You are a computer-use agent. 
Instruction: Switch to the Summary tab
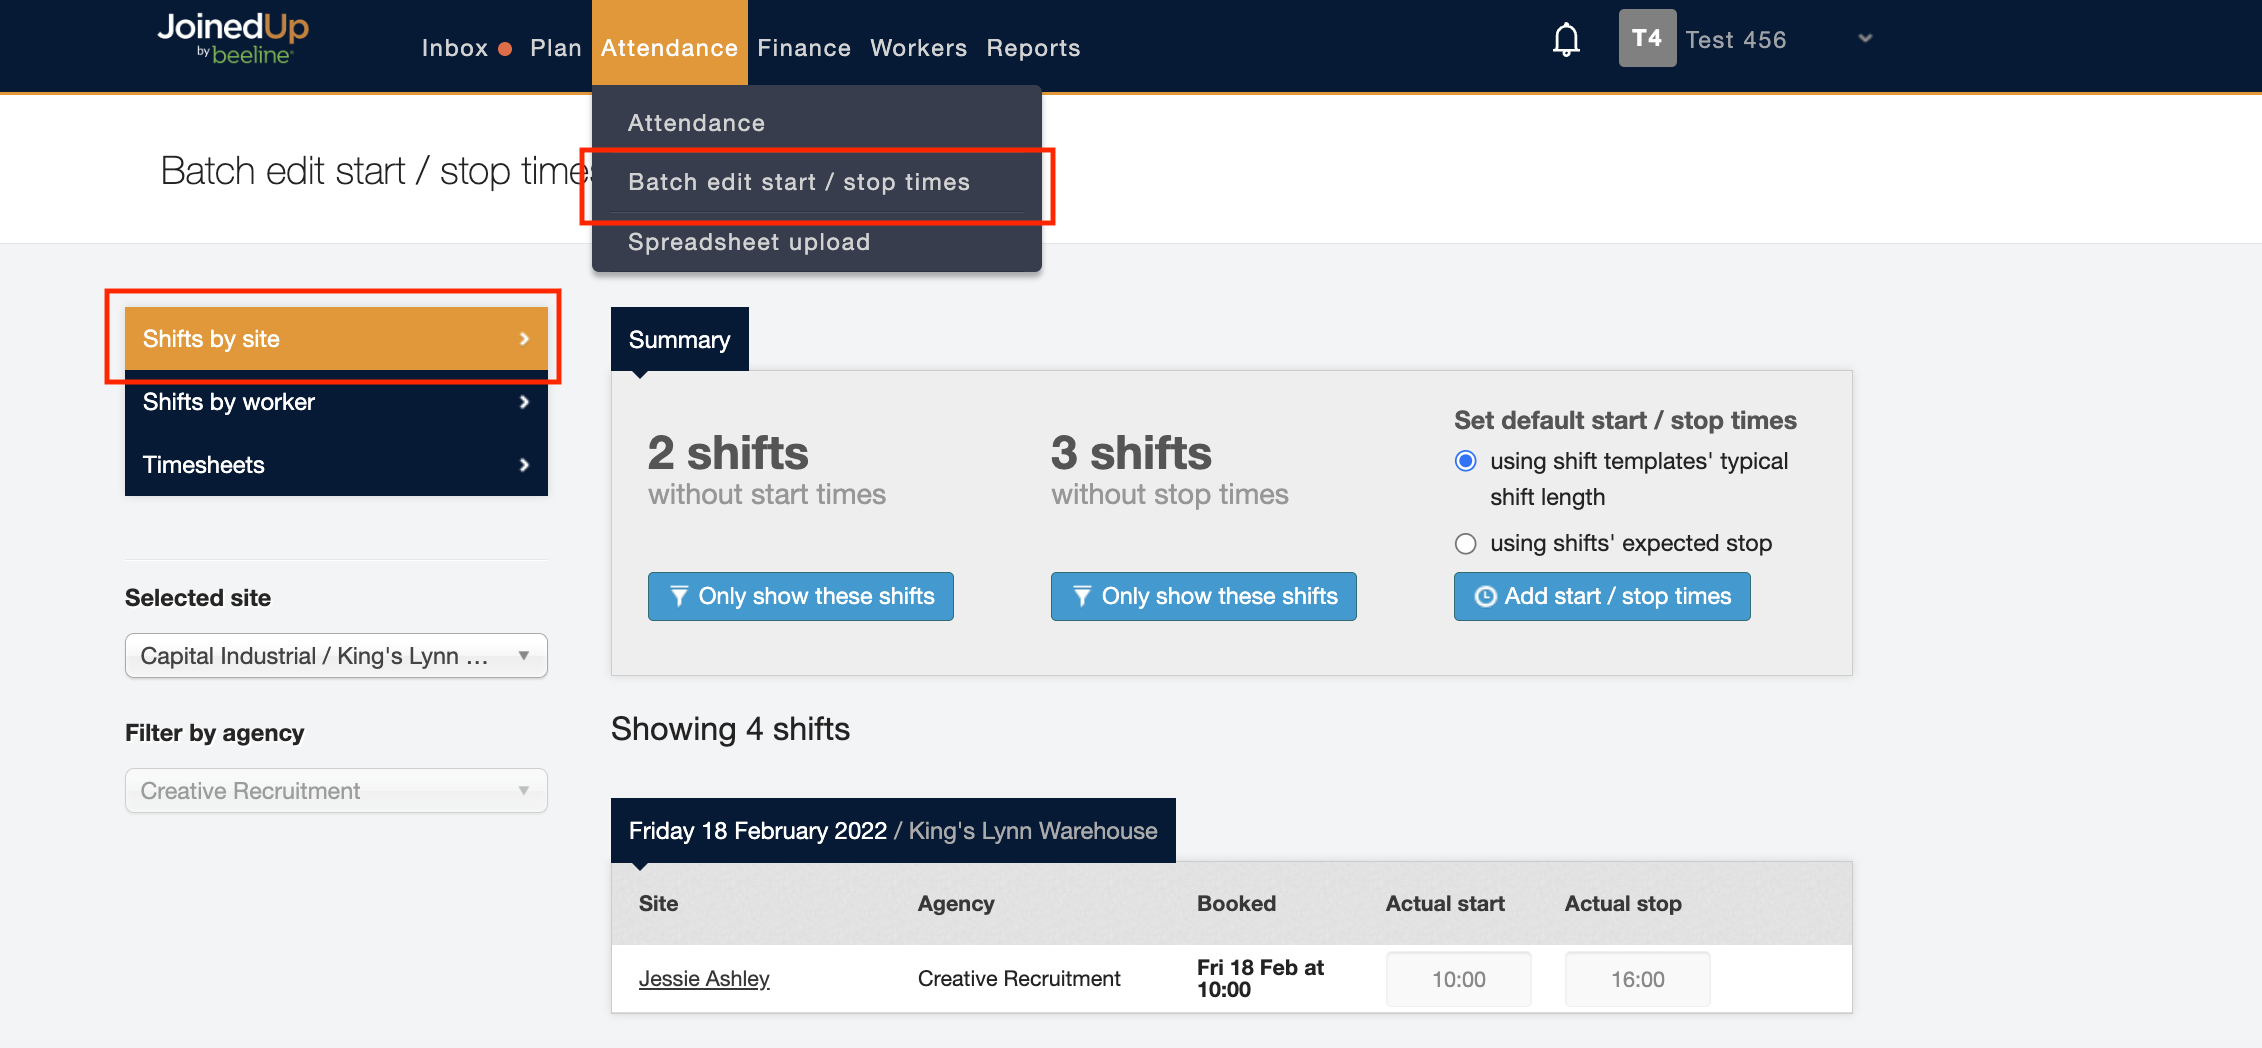click(679, 340)
